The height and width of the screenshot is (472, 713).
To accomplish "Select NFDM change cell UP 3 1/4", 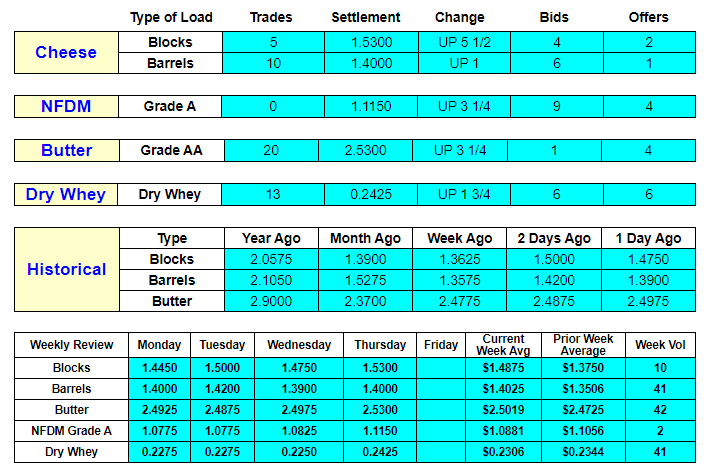I will [464, 106].
